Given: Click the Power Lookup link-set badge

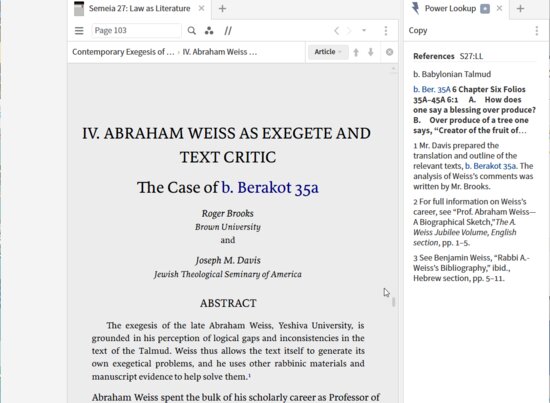Looking at the screenshot, I should click(485, 9).
